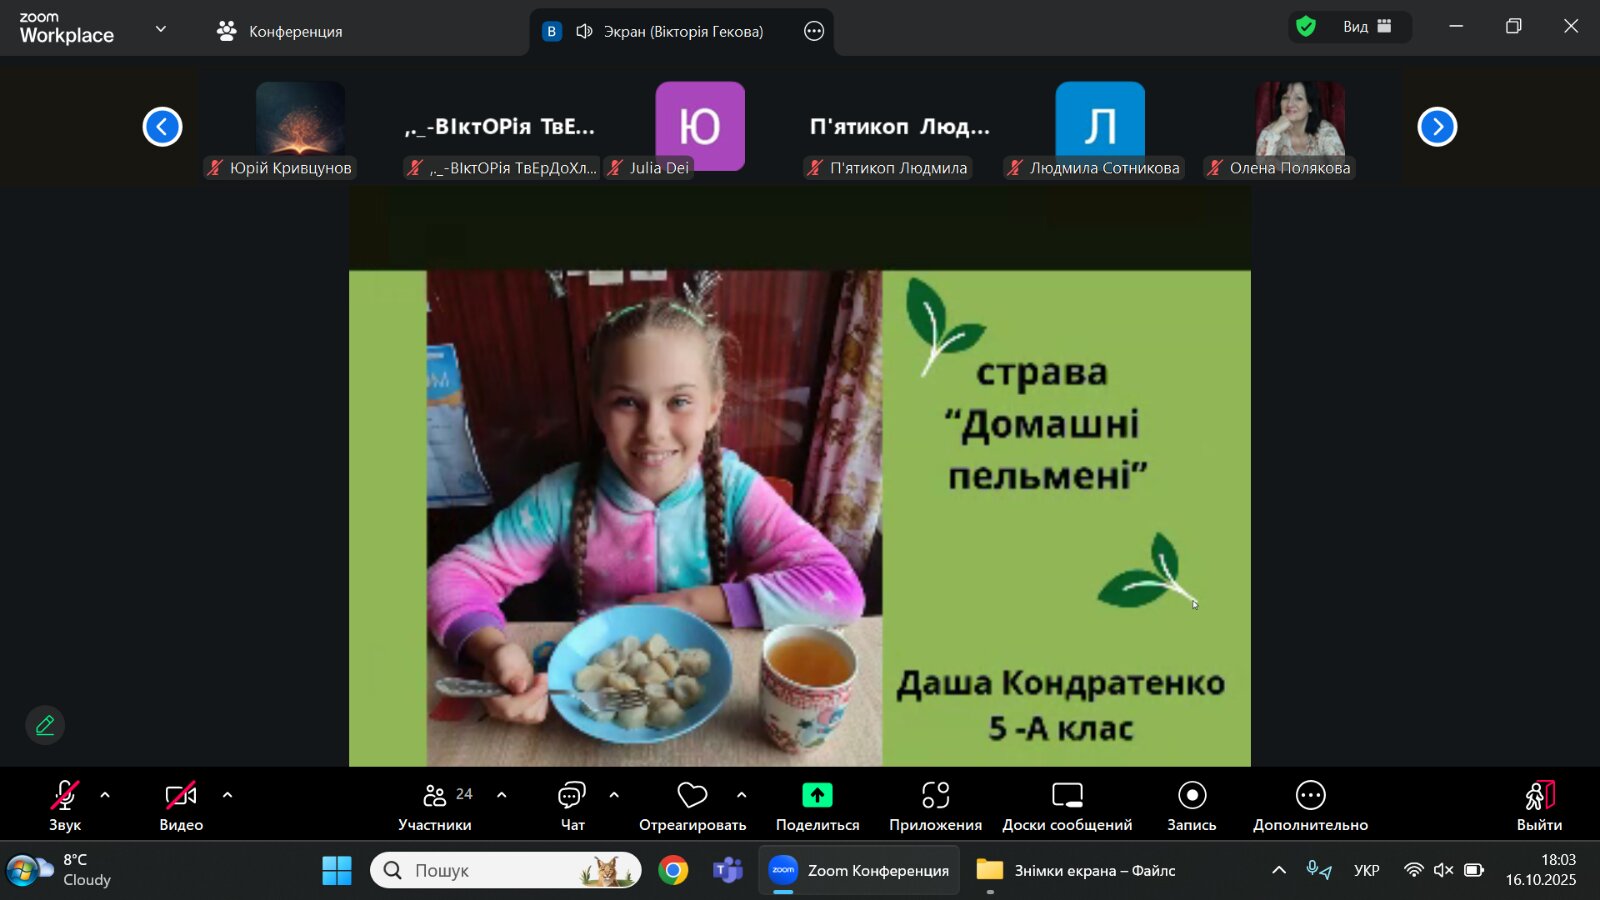Click the green Поделиться share screen icon

tap(817, 796)
